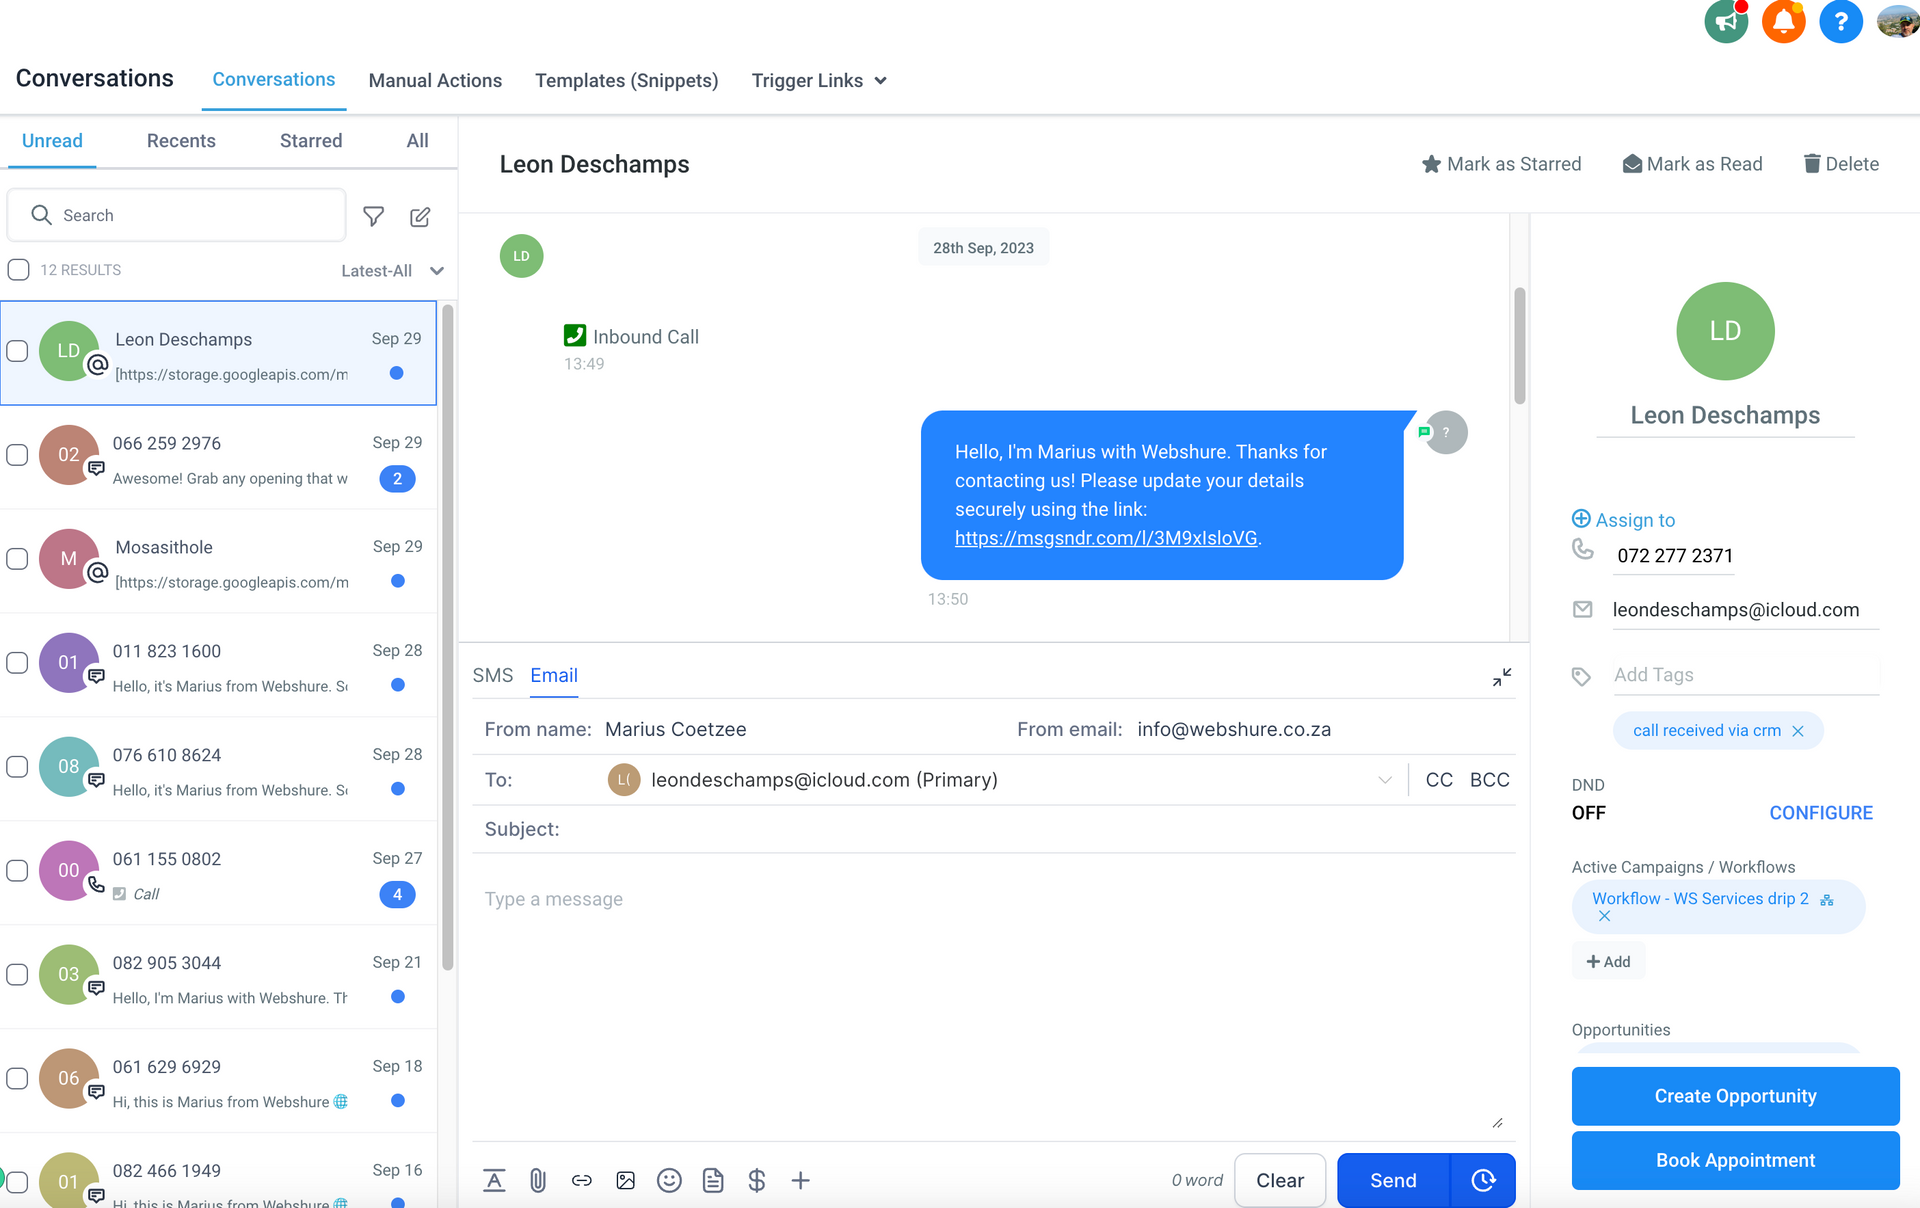Click the Create Opportunity button
This screenshot has height=1208, width=1920.
coord(1735,1096)
